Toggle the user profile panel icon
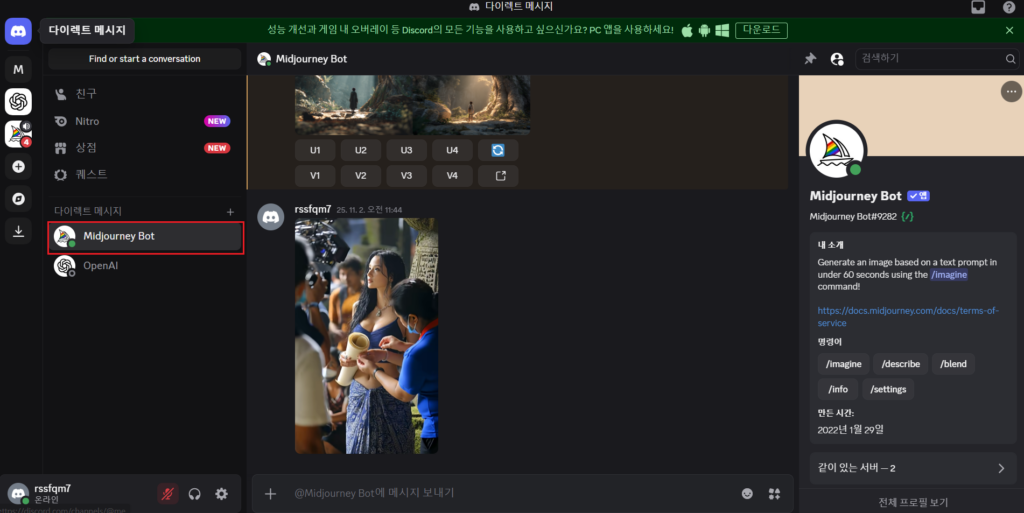 point(837,59)
